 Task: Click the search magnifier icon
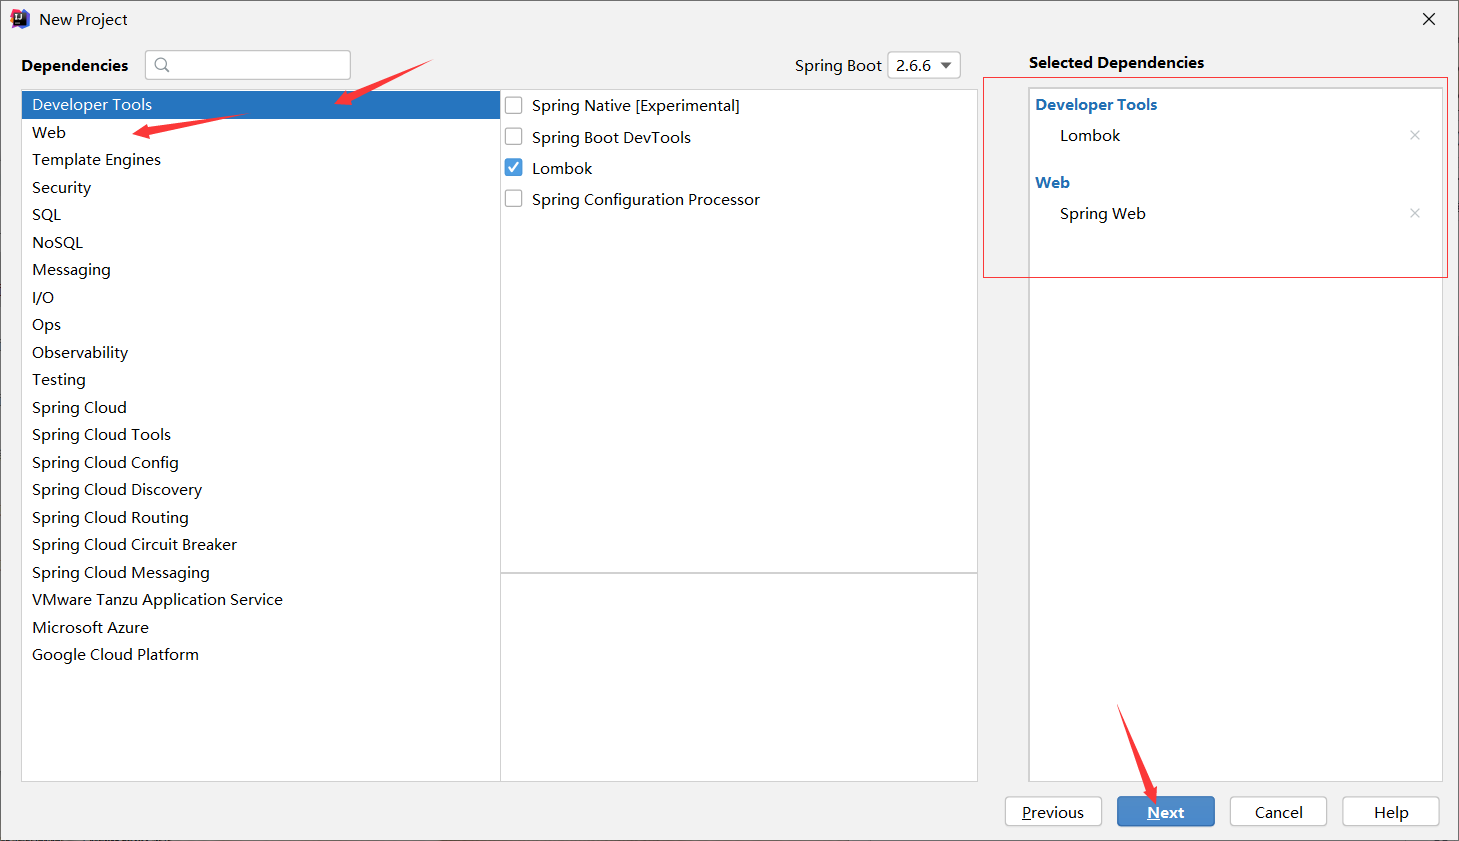(x=162, y=65)
